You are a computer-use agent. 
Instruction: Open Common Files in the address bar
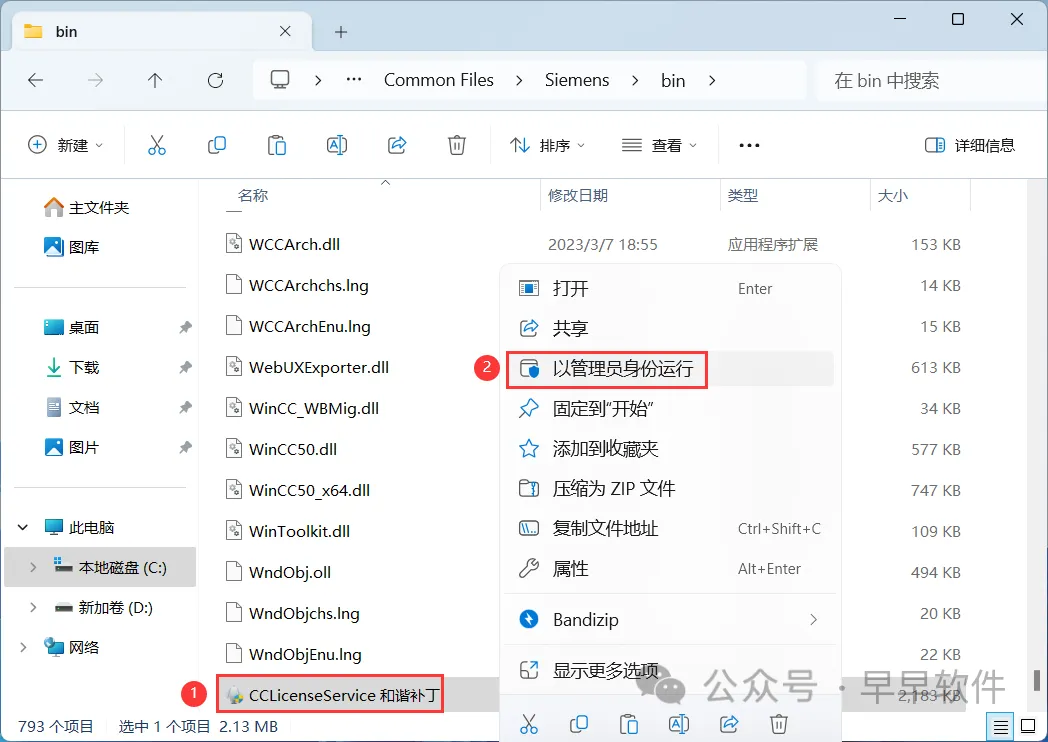pyautogui.click(x=438, y=80)
